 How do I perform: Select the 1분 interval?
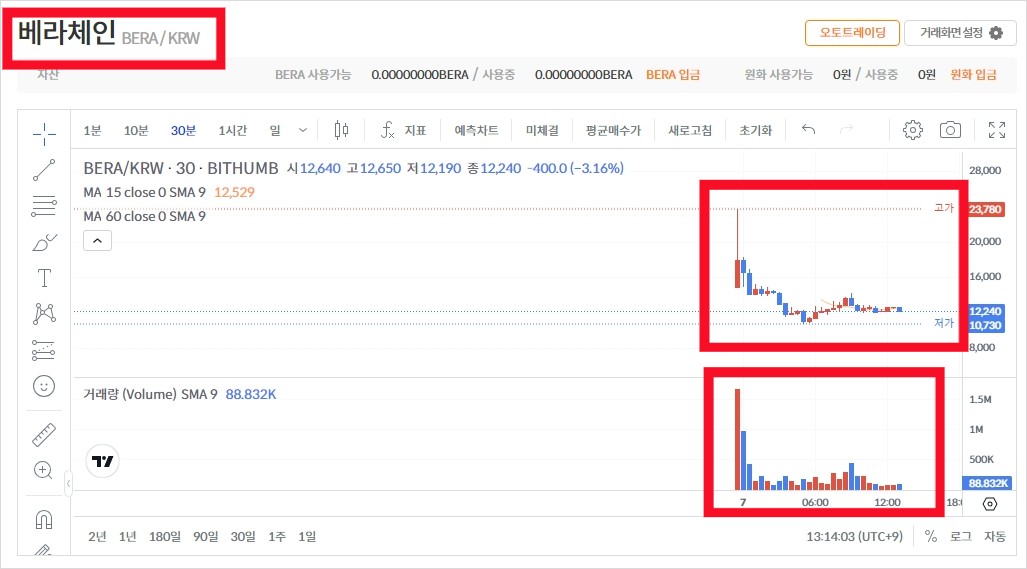pos(92,130)
